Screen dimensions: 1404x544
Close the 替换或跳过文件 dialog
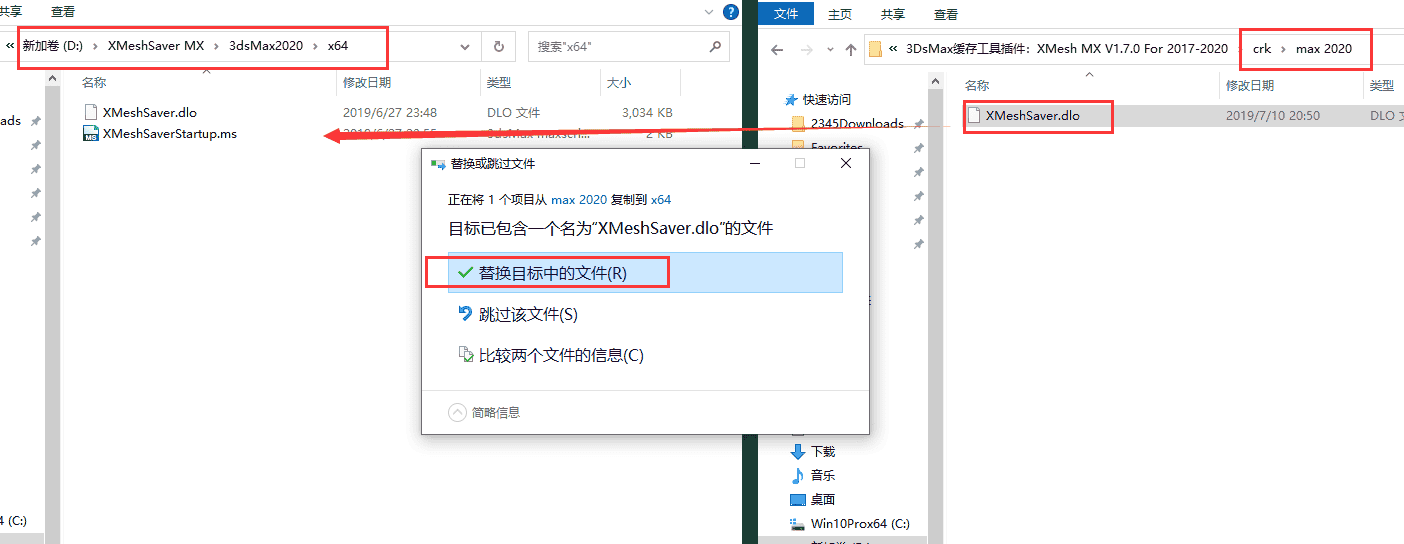pos(846,163)
